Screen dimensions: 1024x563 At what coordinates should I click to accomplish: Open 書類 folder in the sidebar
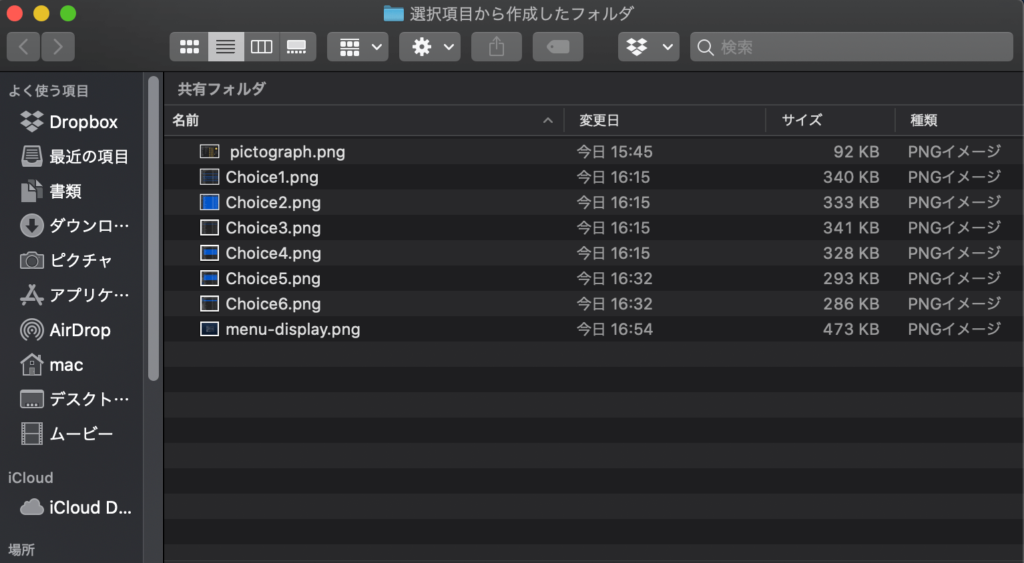point(73,191)
